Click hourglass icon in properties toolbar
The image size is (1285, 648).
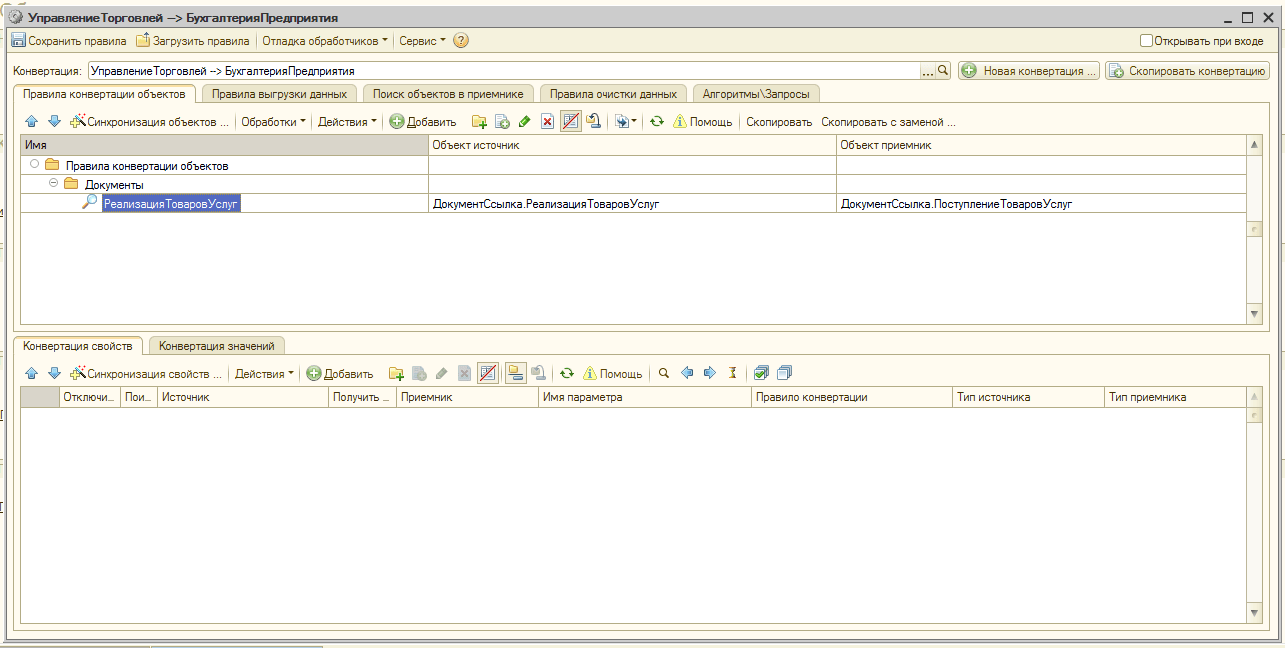click(732, 373)
